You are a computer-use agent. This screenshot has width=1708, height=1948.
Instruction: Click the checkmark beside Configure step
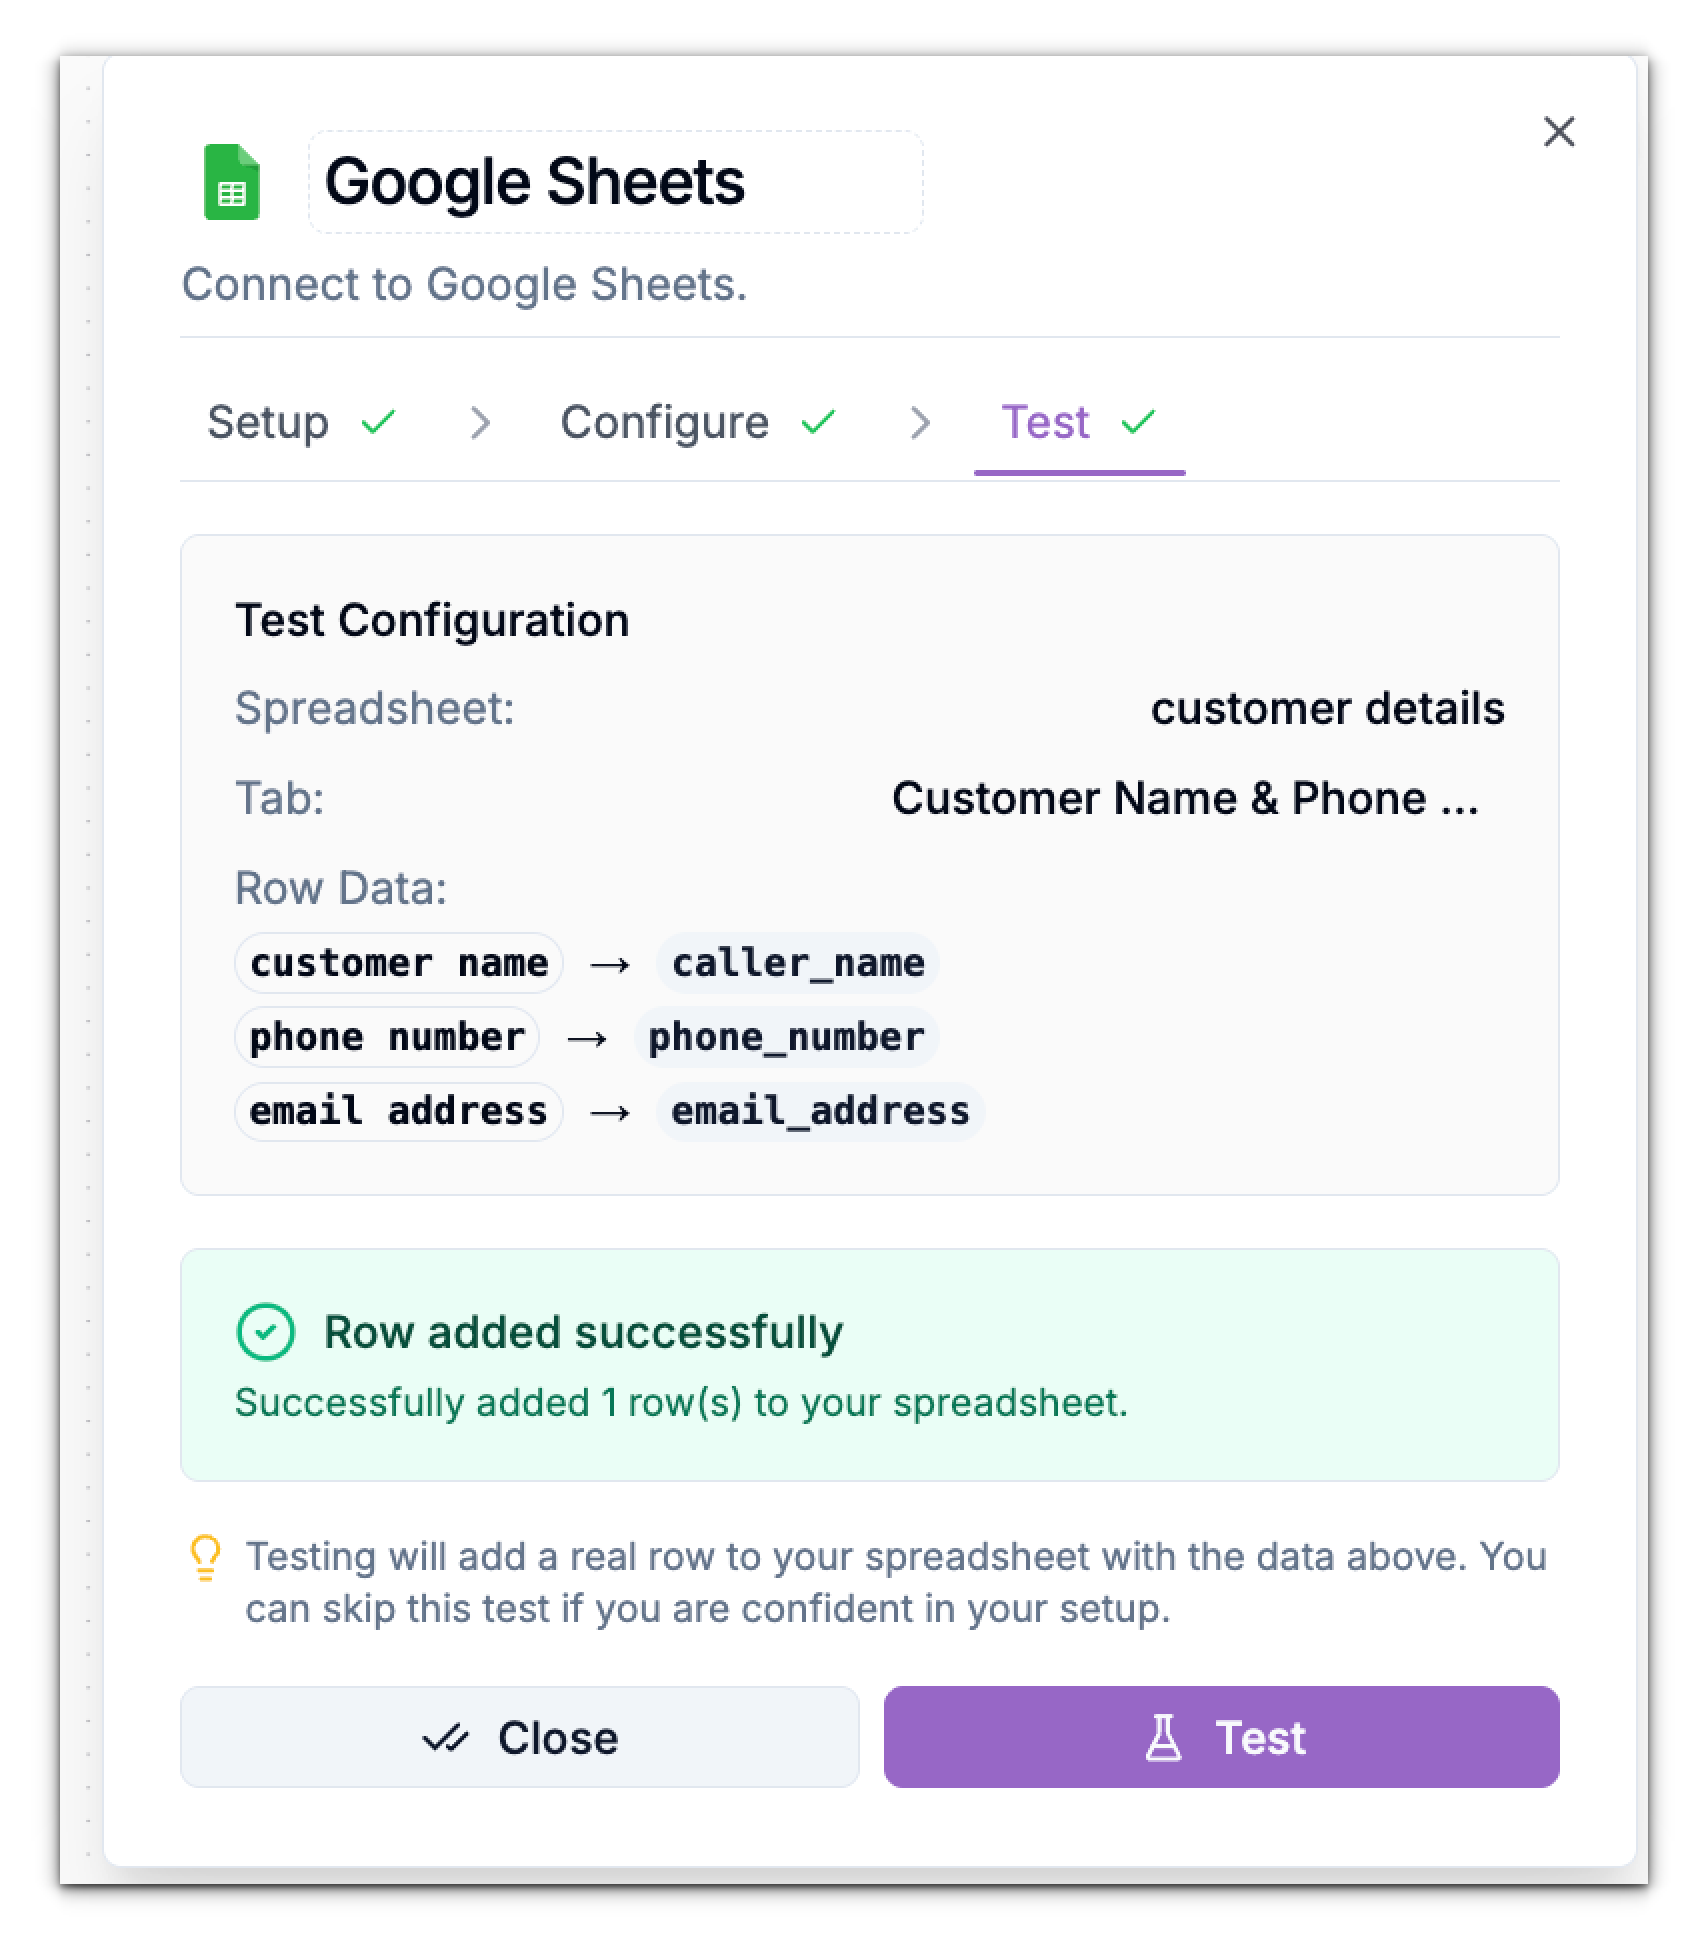[x=820, y=423]
